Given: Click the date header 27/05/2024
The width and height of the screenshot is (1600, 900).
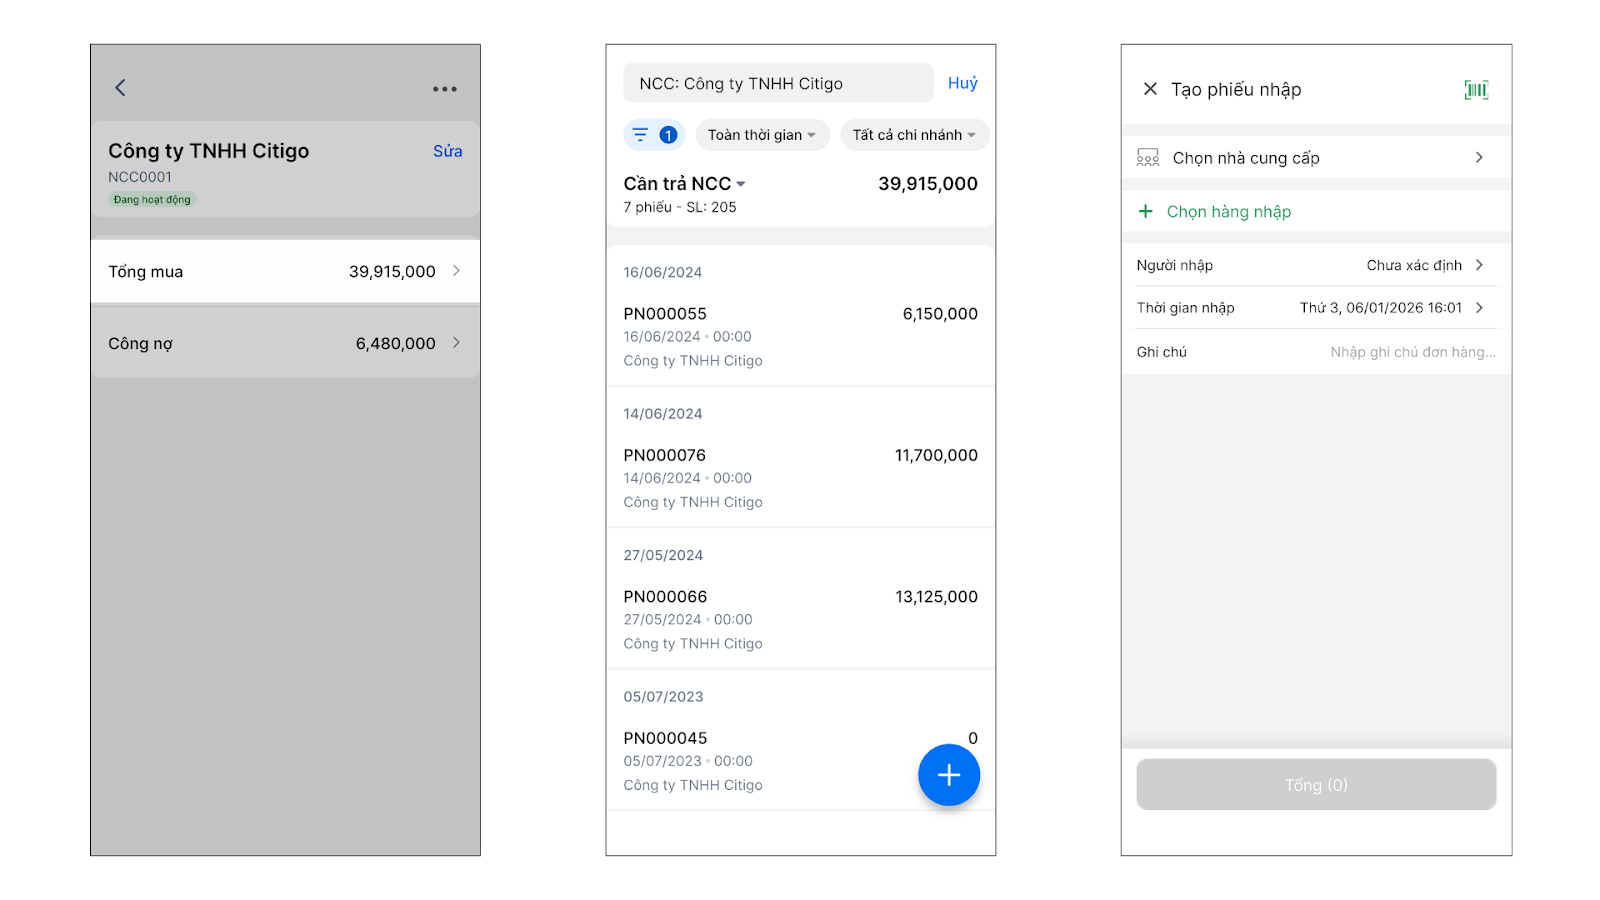Looking at the screenshot, I should point(663,555).
